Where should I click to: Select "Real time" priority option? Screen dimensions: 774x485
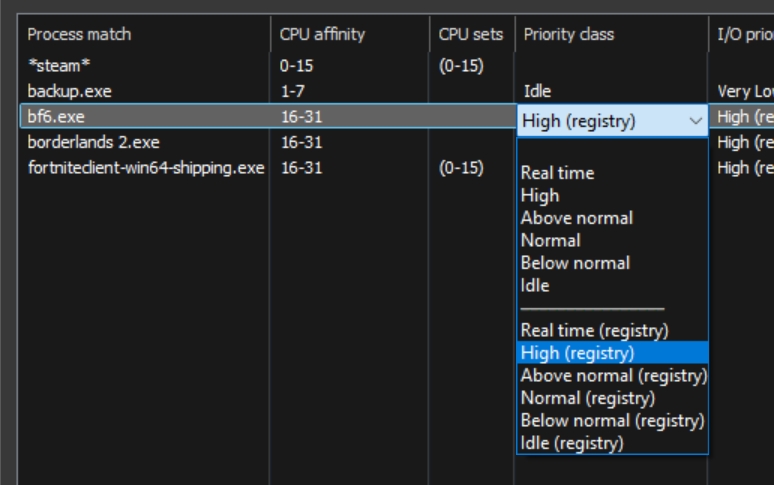(x=557, y=173)
